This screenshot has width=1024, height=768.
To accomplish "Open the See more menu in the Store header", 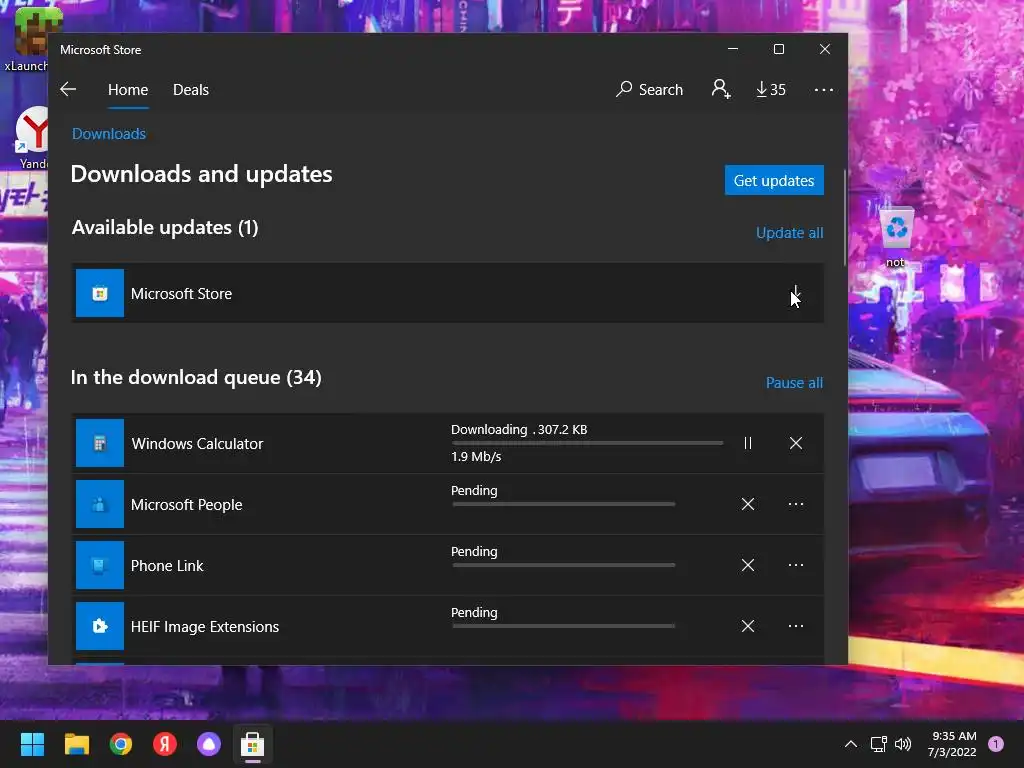I will [x=824, y=89].
